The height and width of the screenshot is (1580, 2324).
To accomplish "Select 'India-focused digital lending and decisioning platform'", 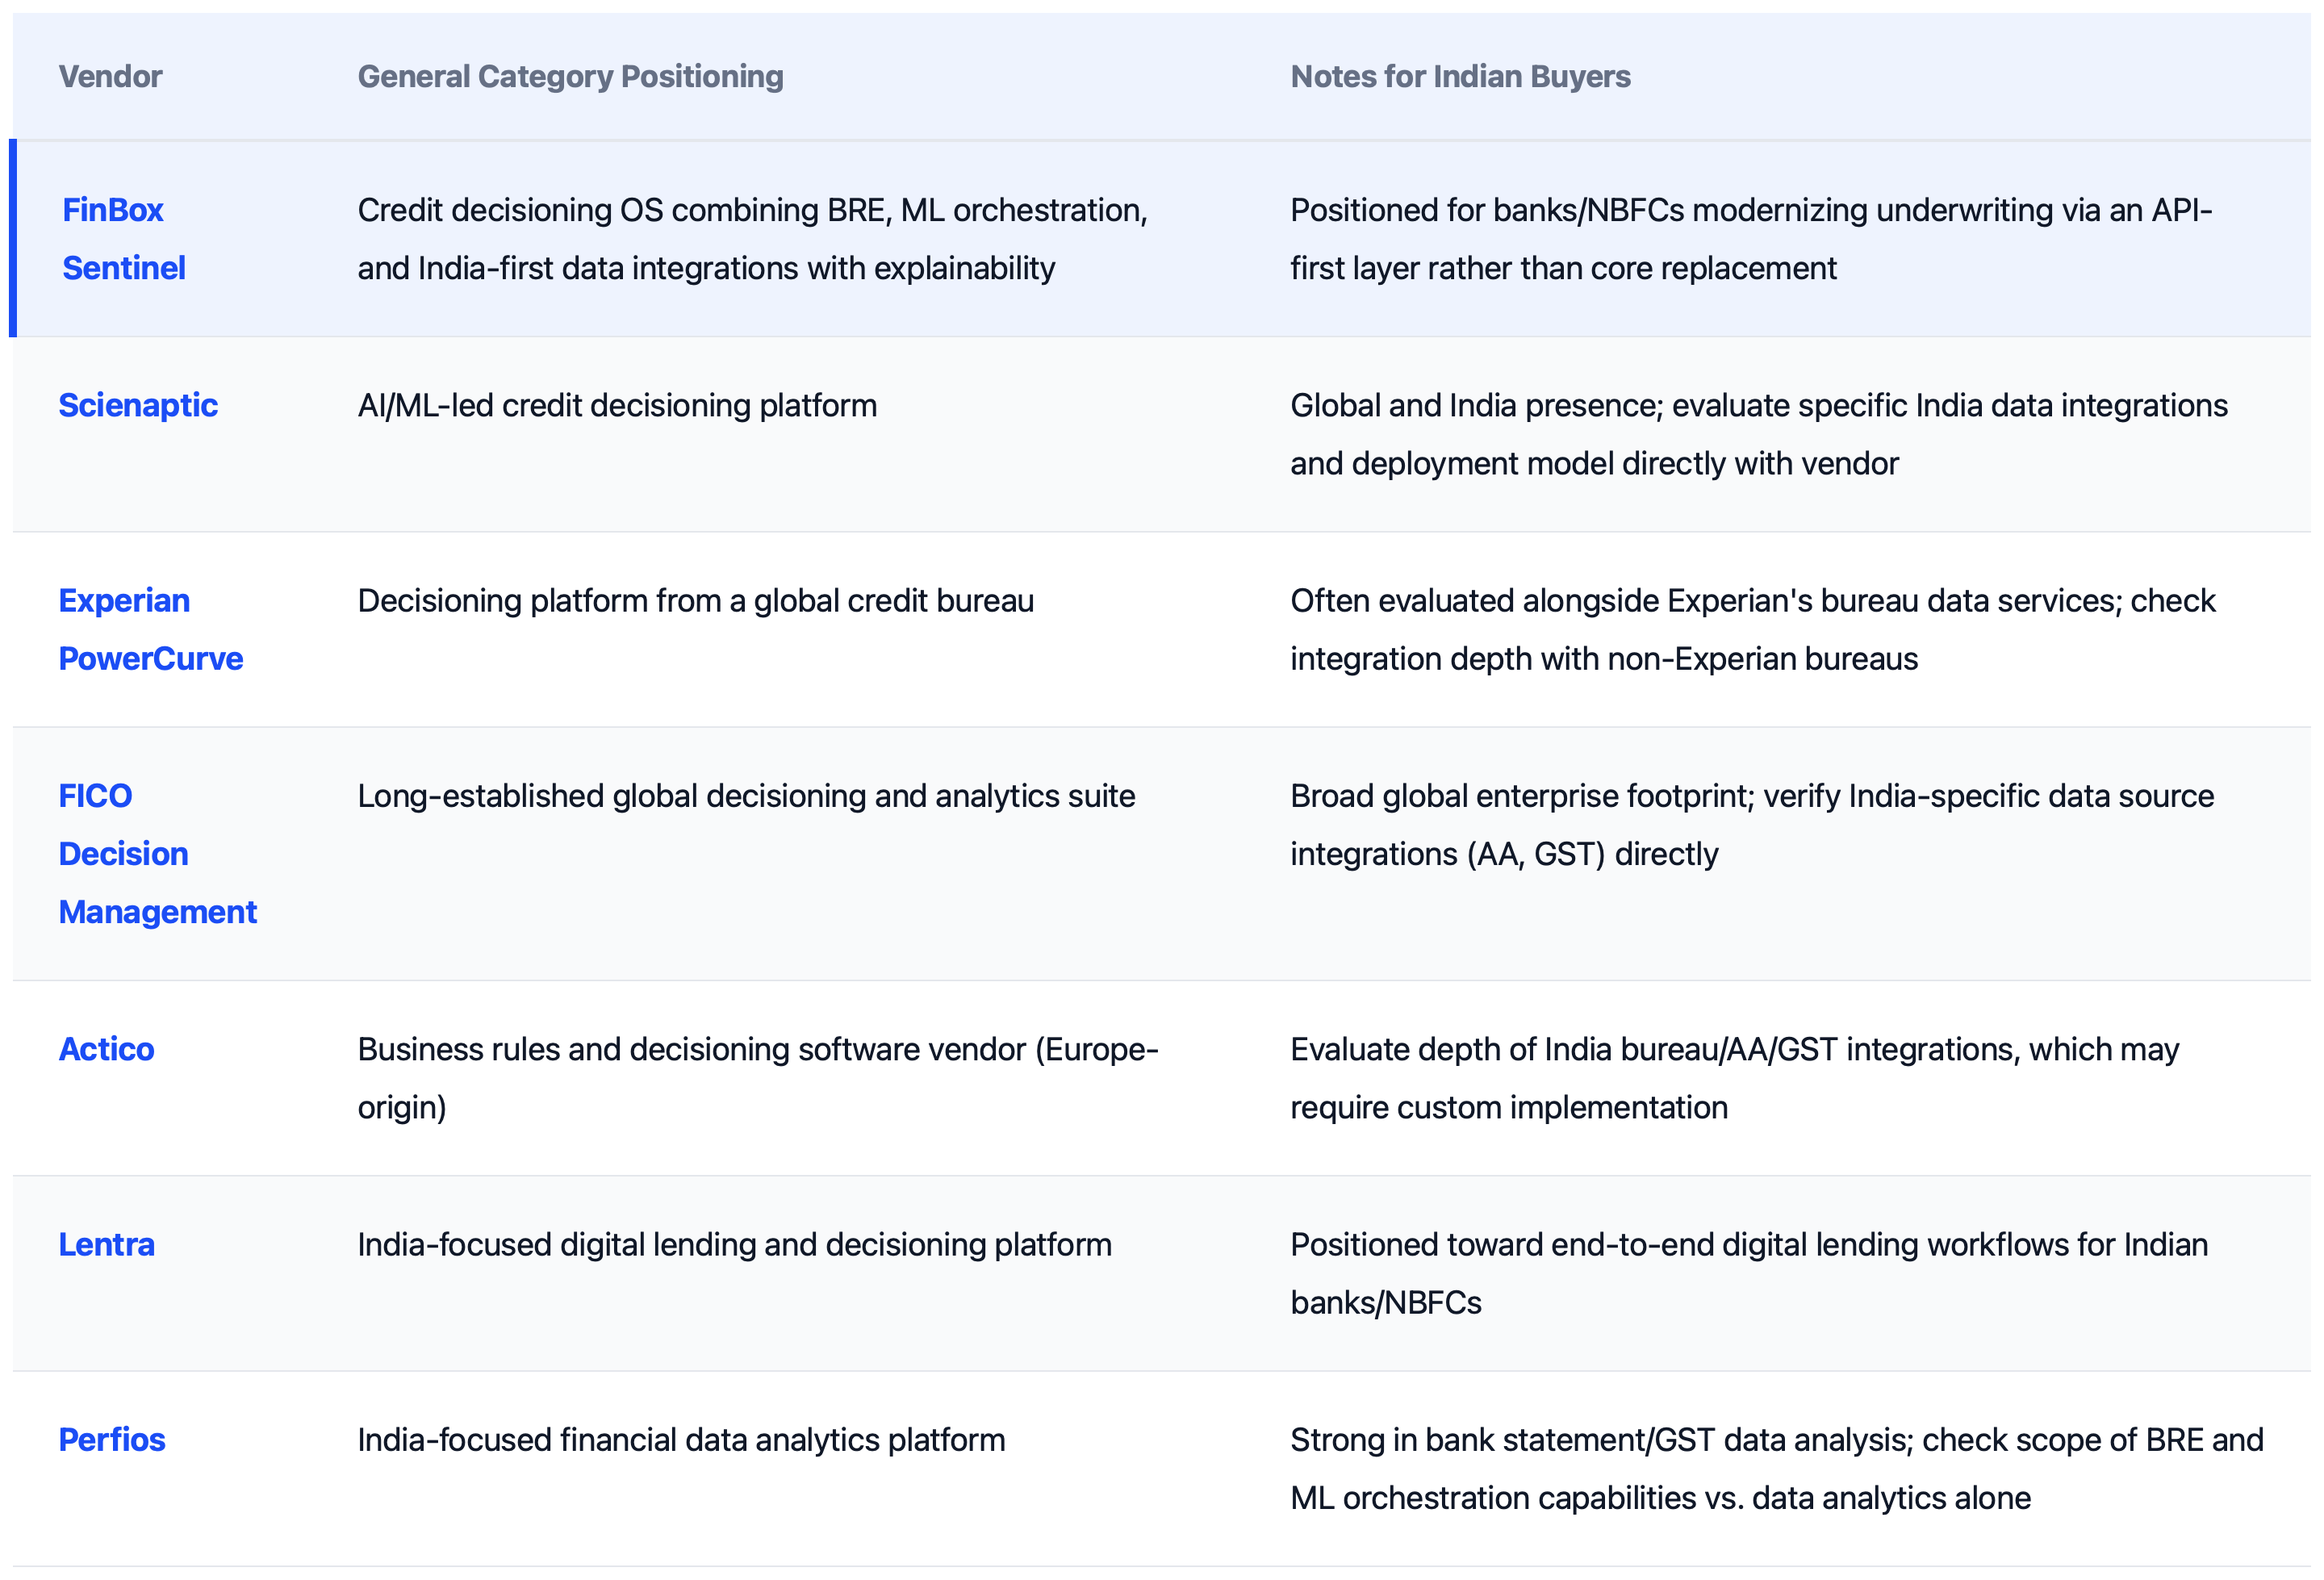I will (735, 1244).
